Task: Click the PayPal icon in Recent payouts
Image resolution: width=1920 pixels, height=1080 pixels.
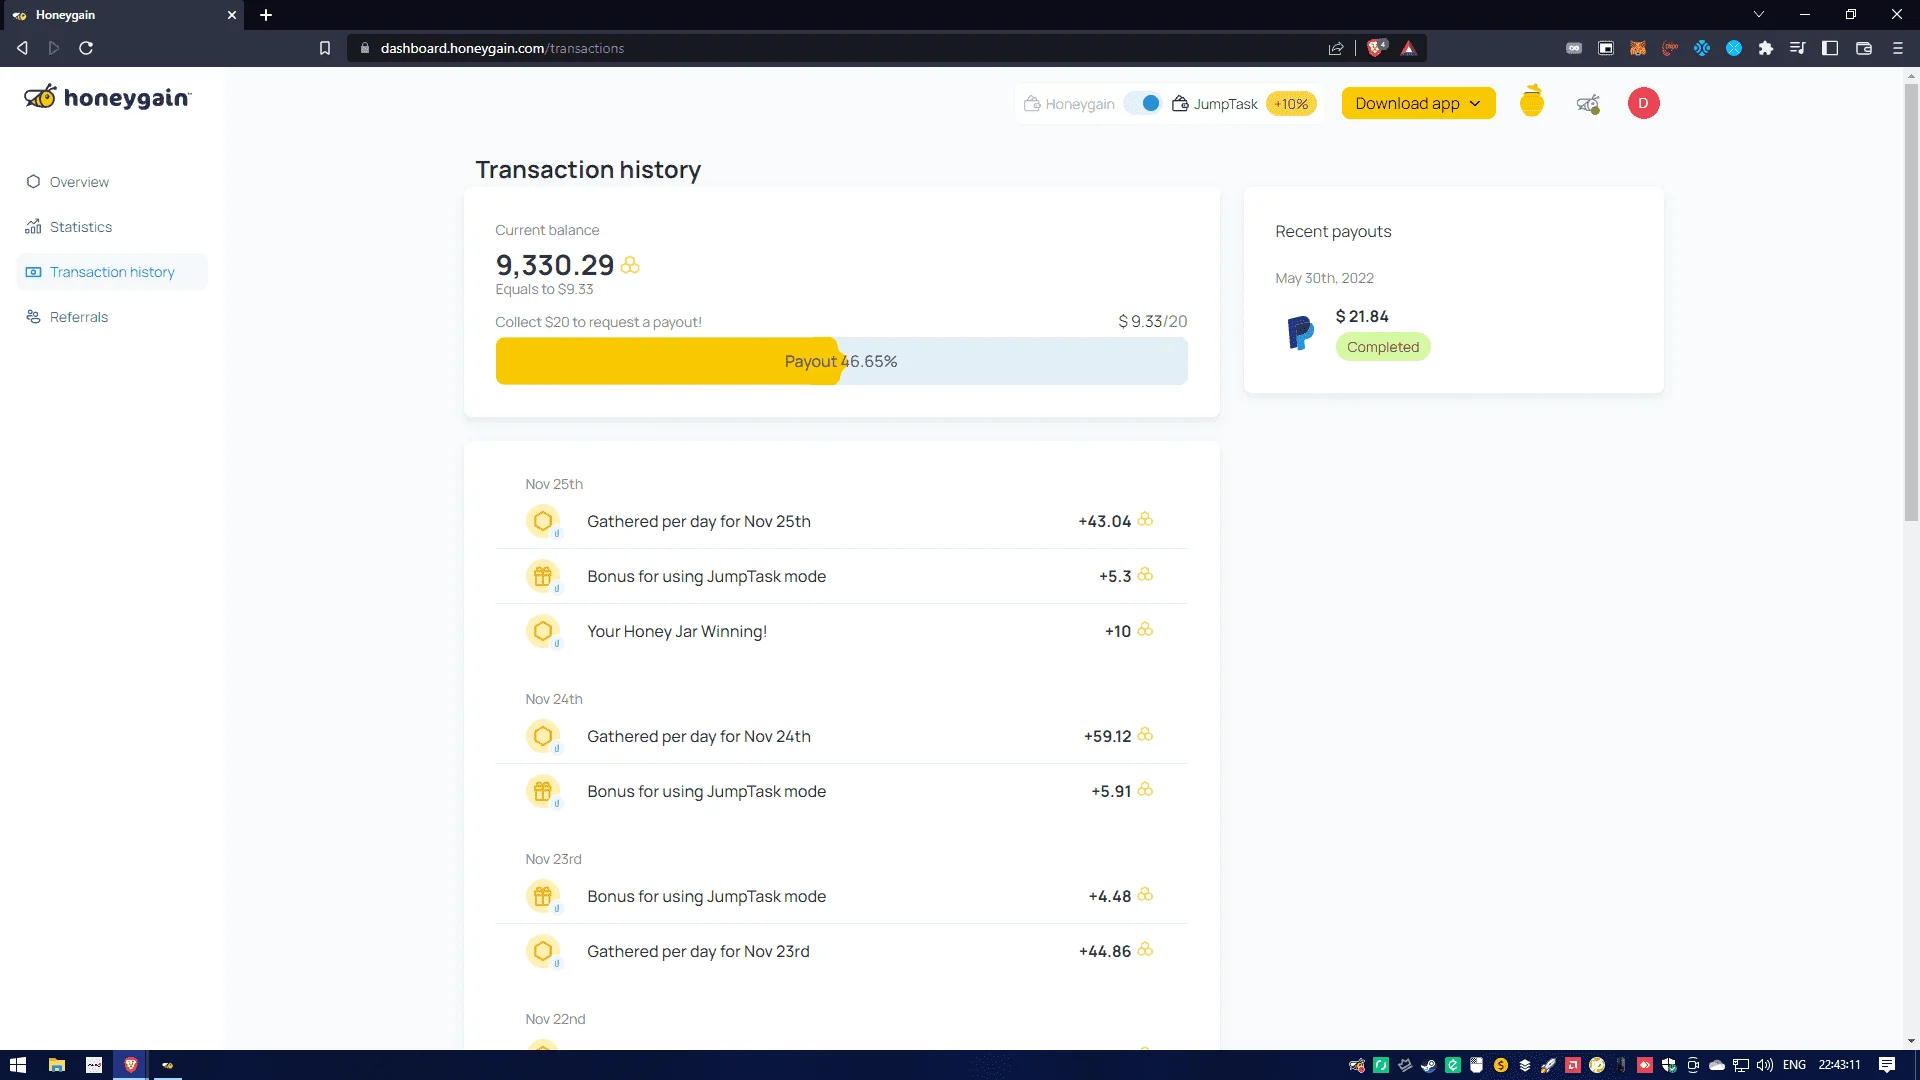Action: tap(1300, 332)
